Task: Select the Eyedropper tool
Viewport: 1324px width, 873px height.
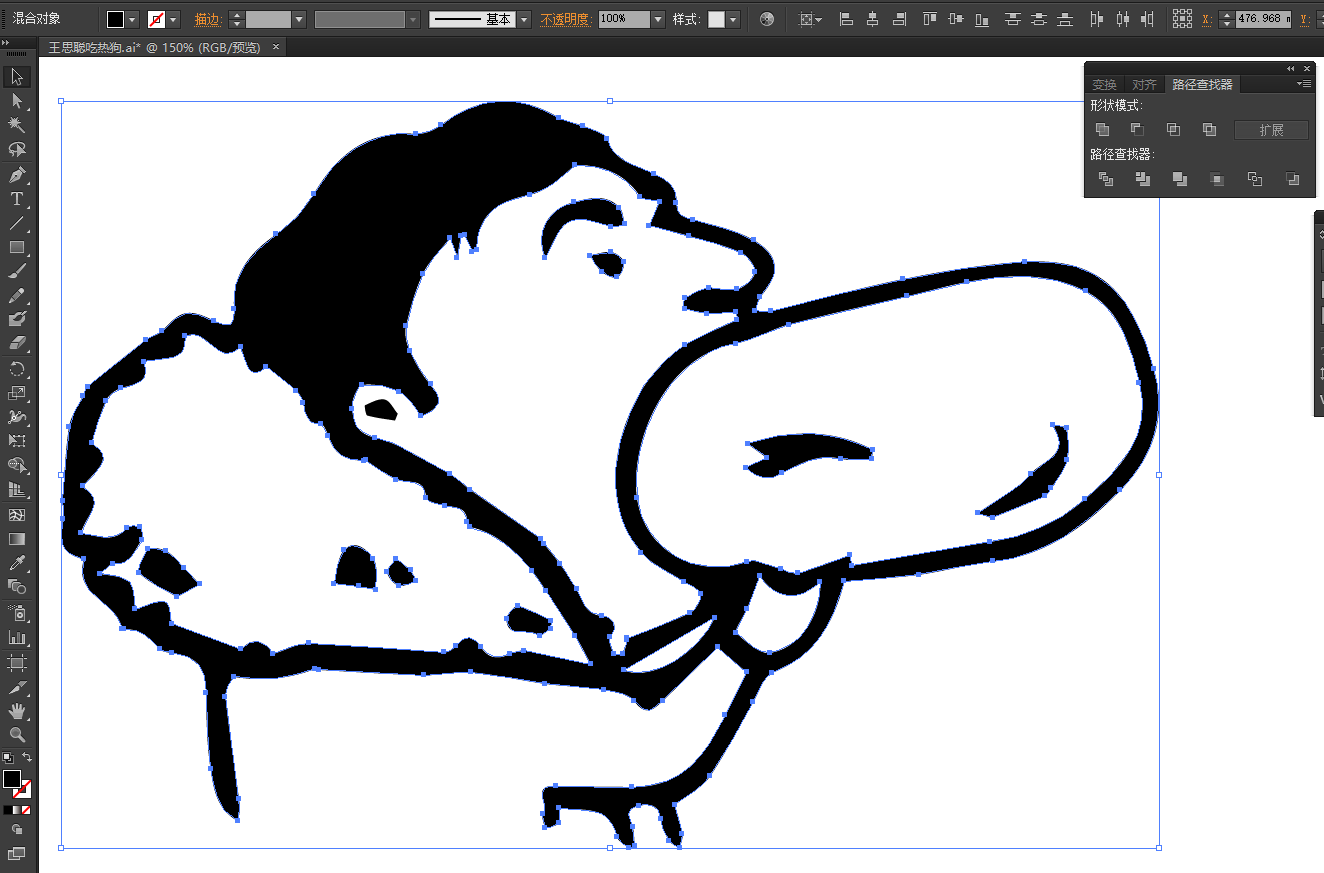Action: click(17, 563)
